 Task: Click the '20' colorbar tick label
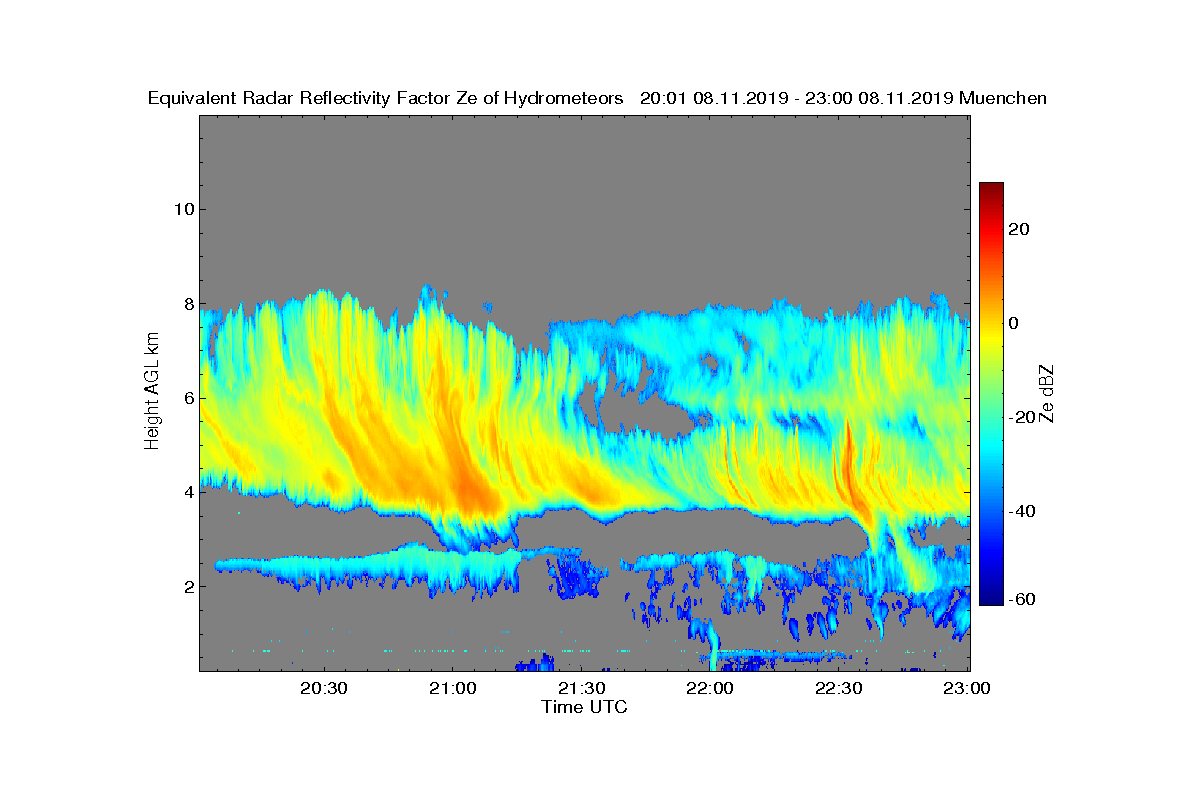pos(1019,229)
